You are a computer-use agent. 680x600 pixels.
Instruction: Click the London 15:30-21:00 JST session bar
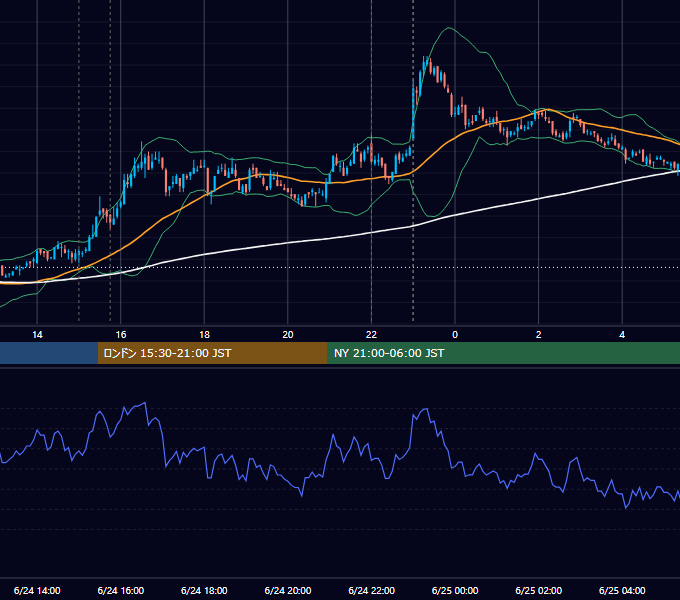pos(212,353)
